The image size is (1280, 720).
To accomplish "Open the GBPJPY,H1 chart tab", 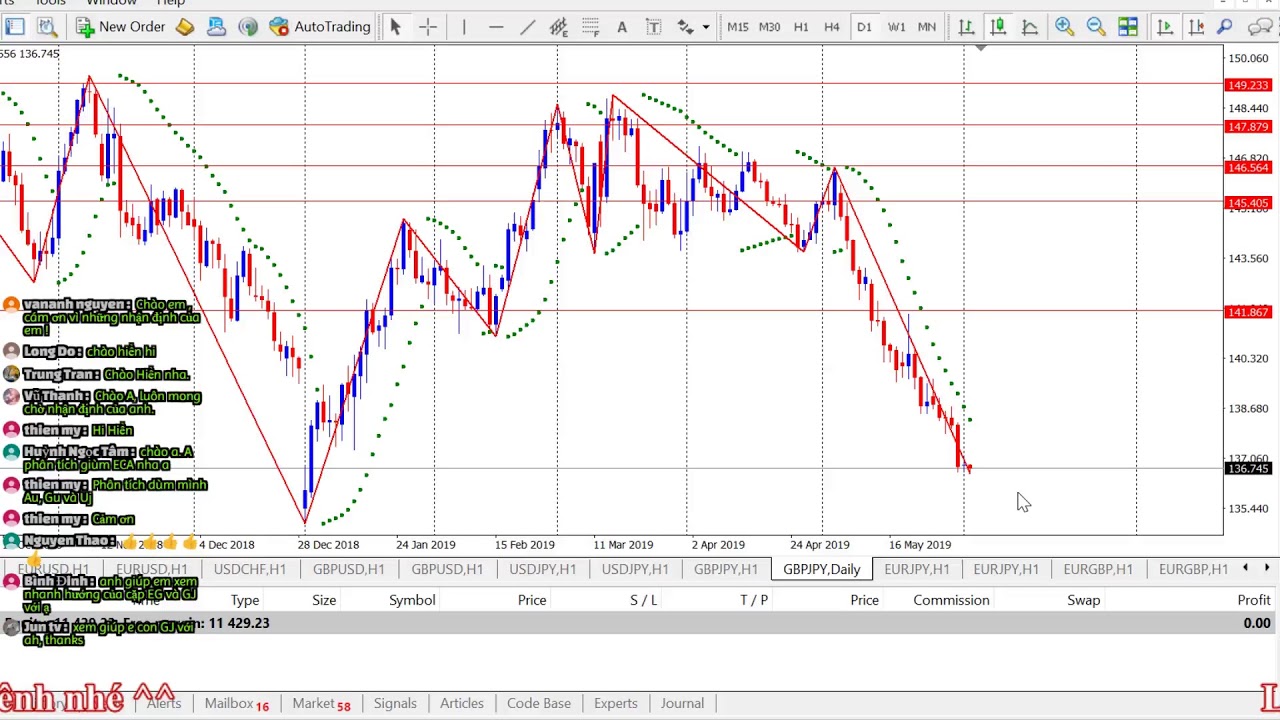I will pos(726,569).
